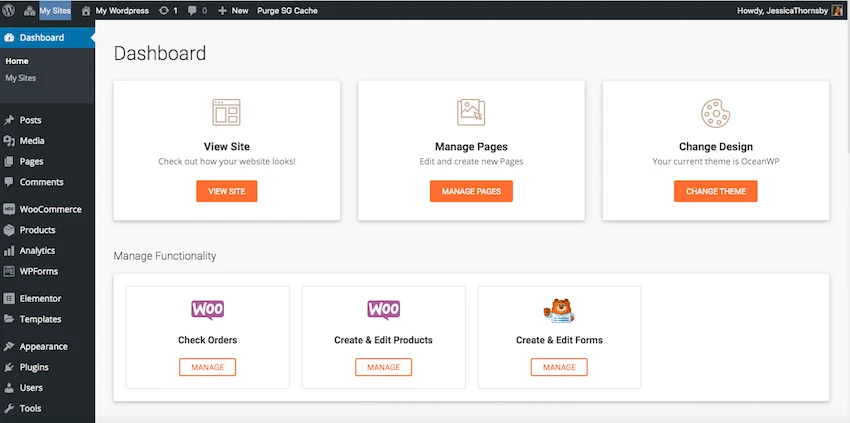Click the updates count 1
Viewport: 850px width, 423px height.
pyautogui.click(x=175, y=11)
